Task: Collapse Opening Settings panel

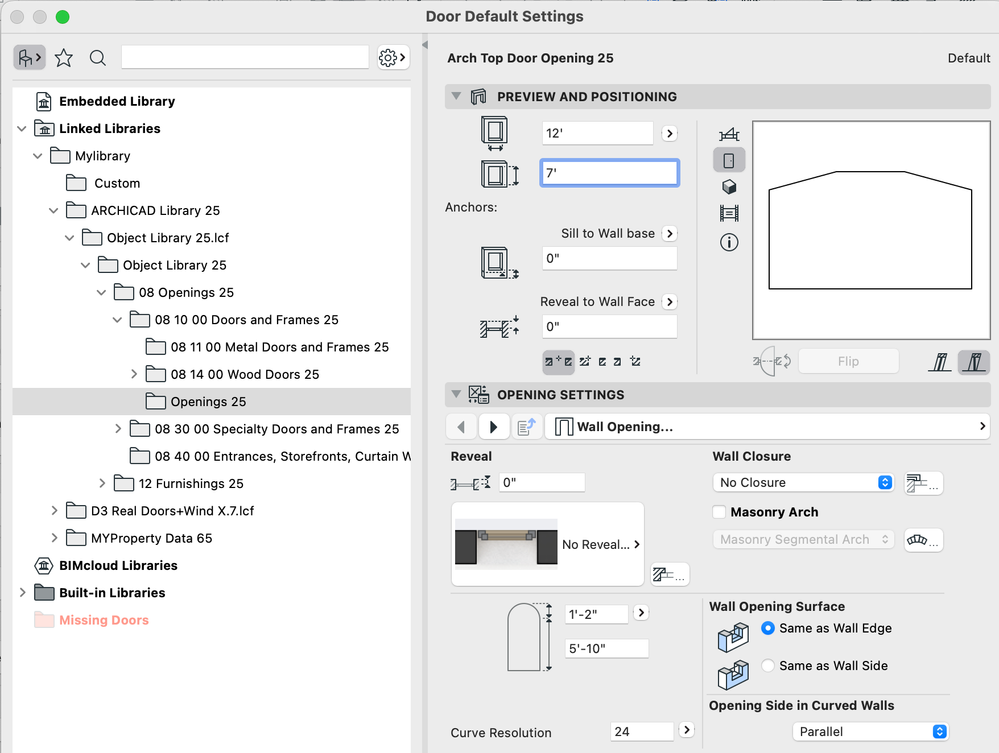Action: 456,394
